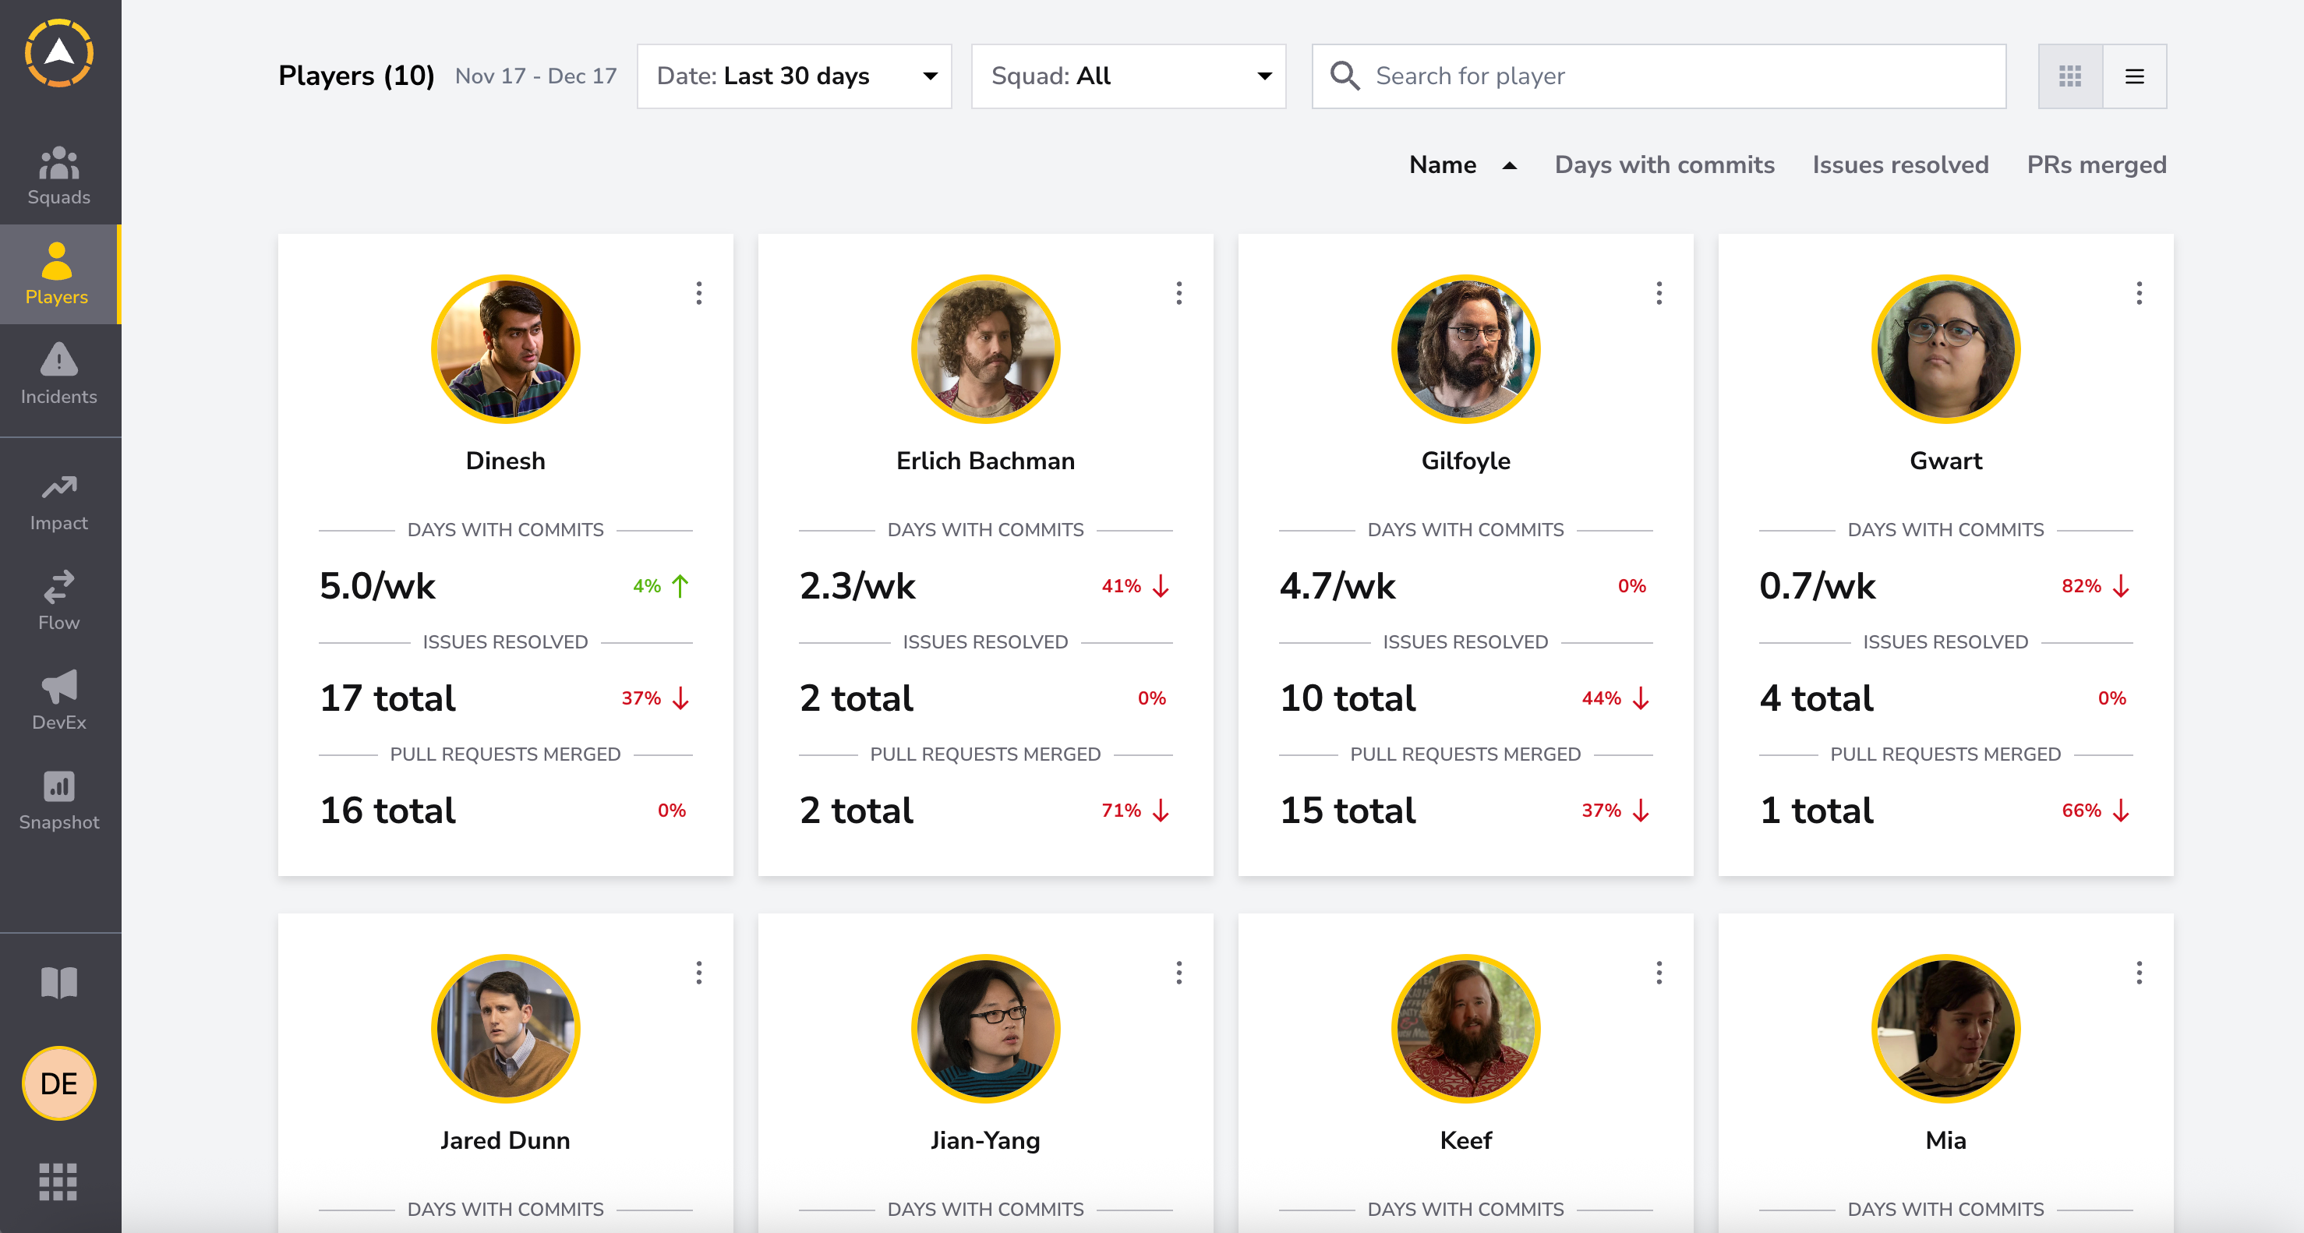2304x1233 pixels.
Task: Click Dinesh's 5.0/wk commits value
Action: pos(377,586)
